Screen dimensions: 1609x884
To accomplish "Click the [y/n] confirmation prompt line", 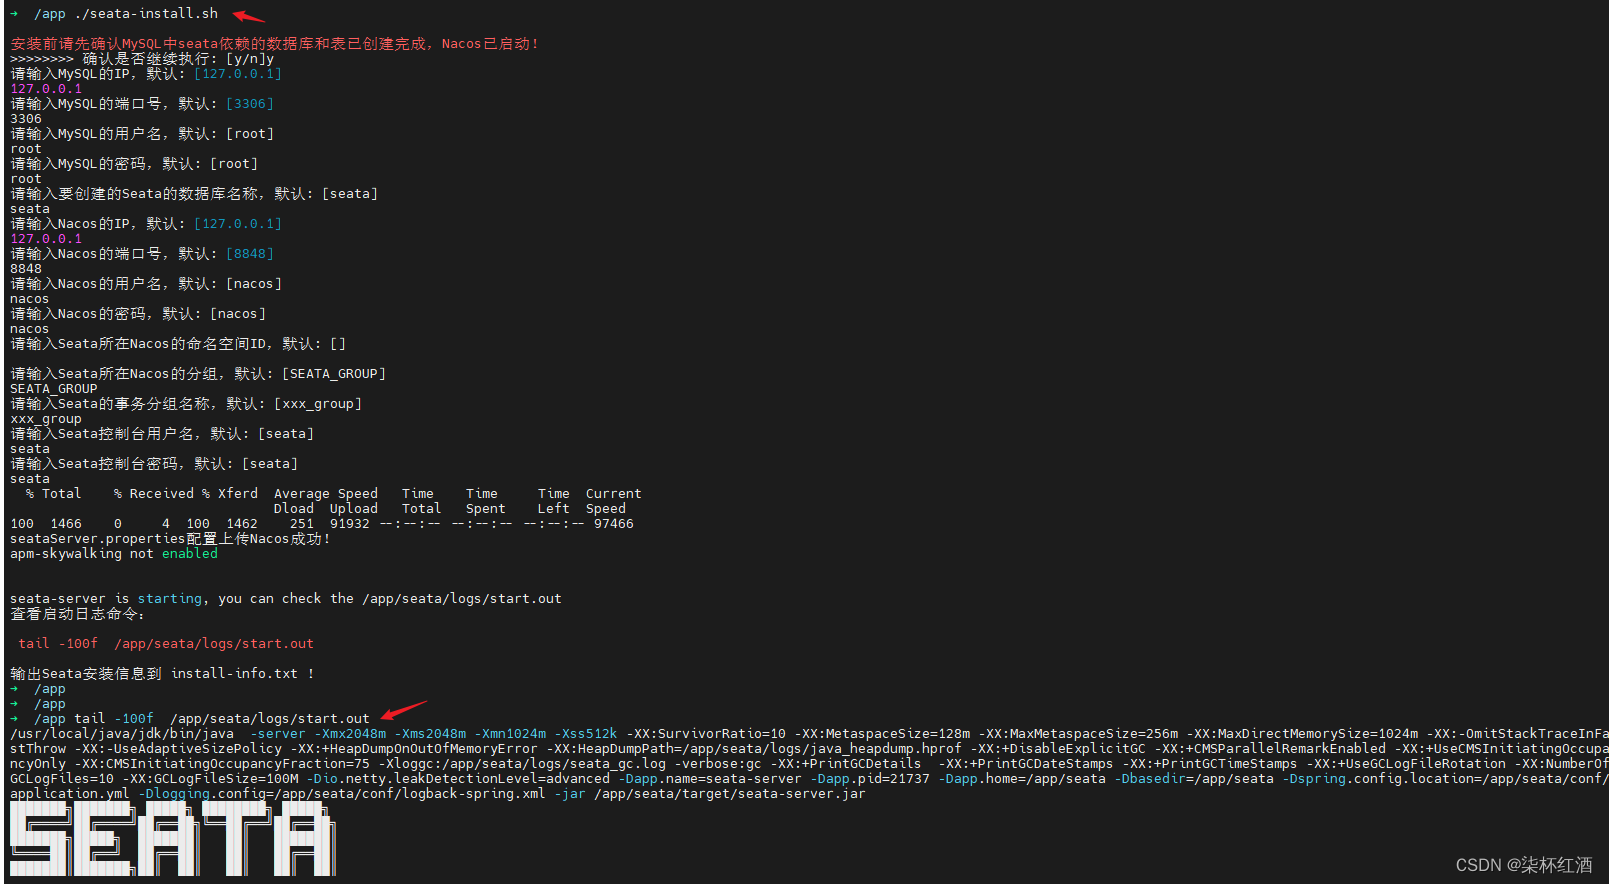I will [x=142, y=58].
